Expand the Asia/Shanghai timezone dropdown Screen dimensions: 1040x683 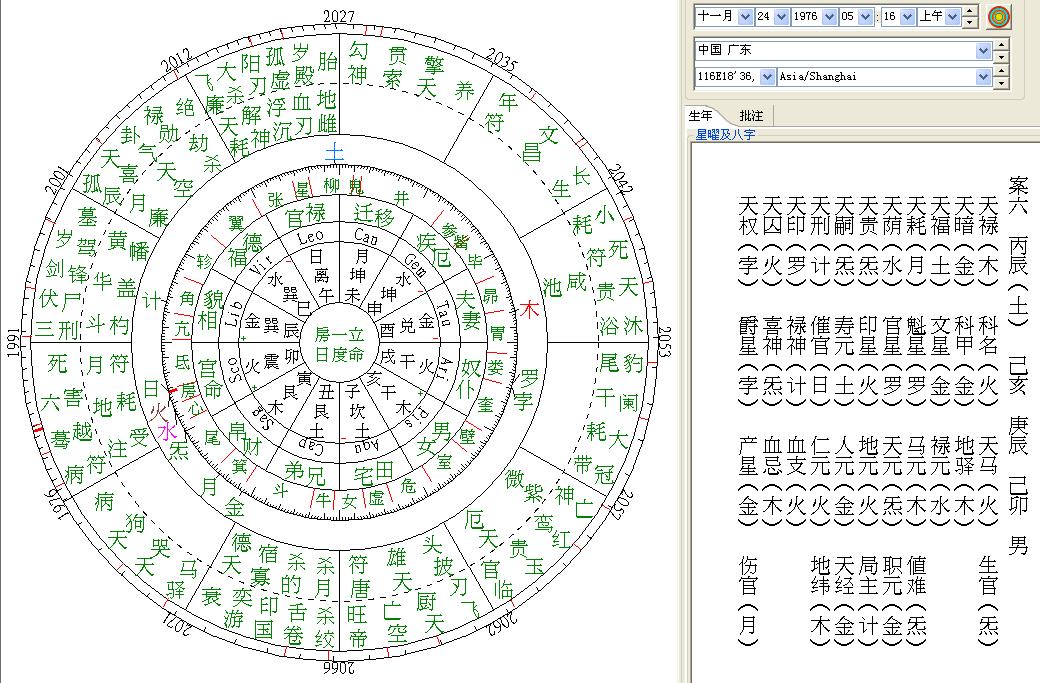coord(983,77)
